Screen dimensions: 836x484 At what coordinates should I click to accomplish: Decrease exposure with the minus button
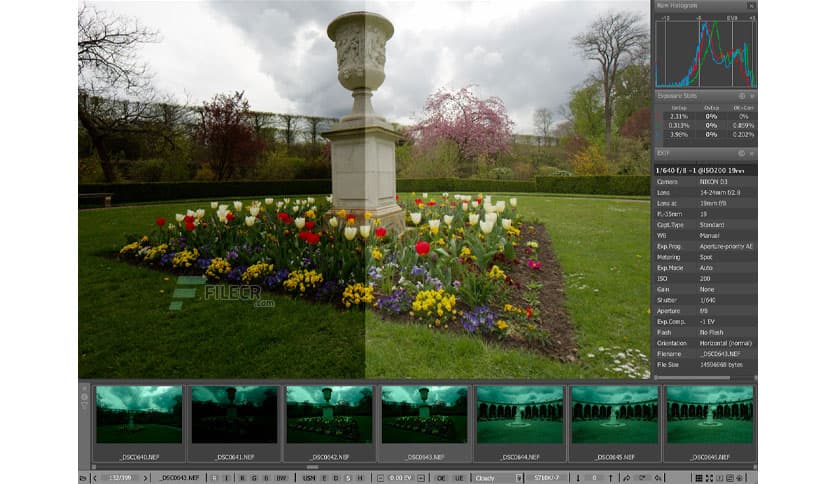click(x=380, y=478)
